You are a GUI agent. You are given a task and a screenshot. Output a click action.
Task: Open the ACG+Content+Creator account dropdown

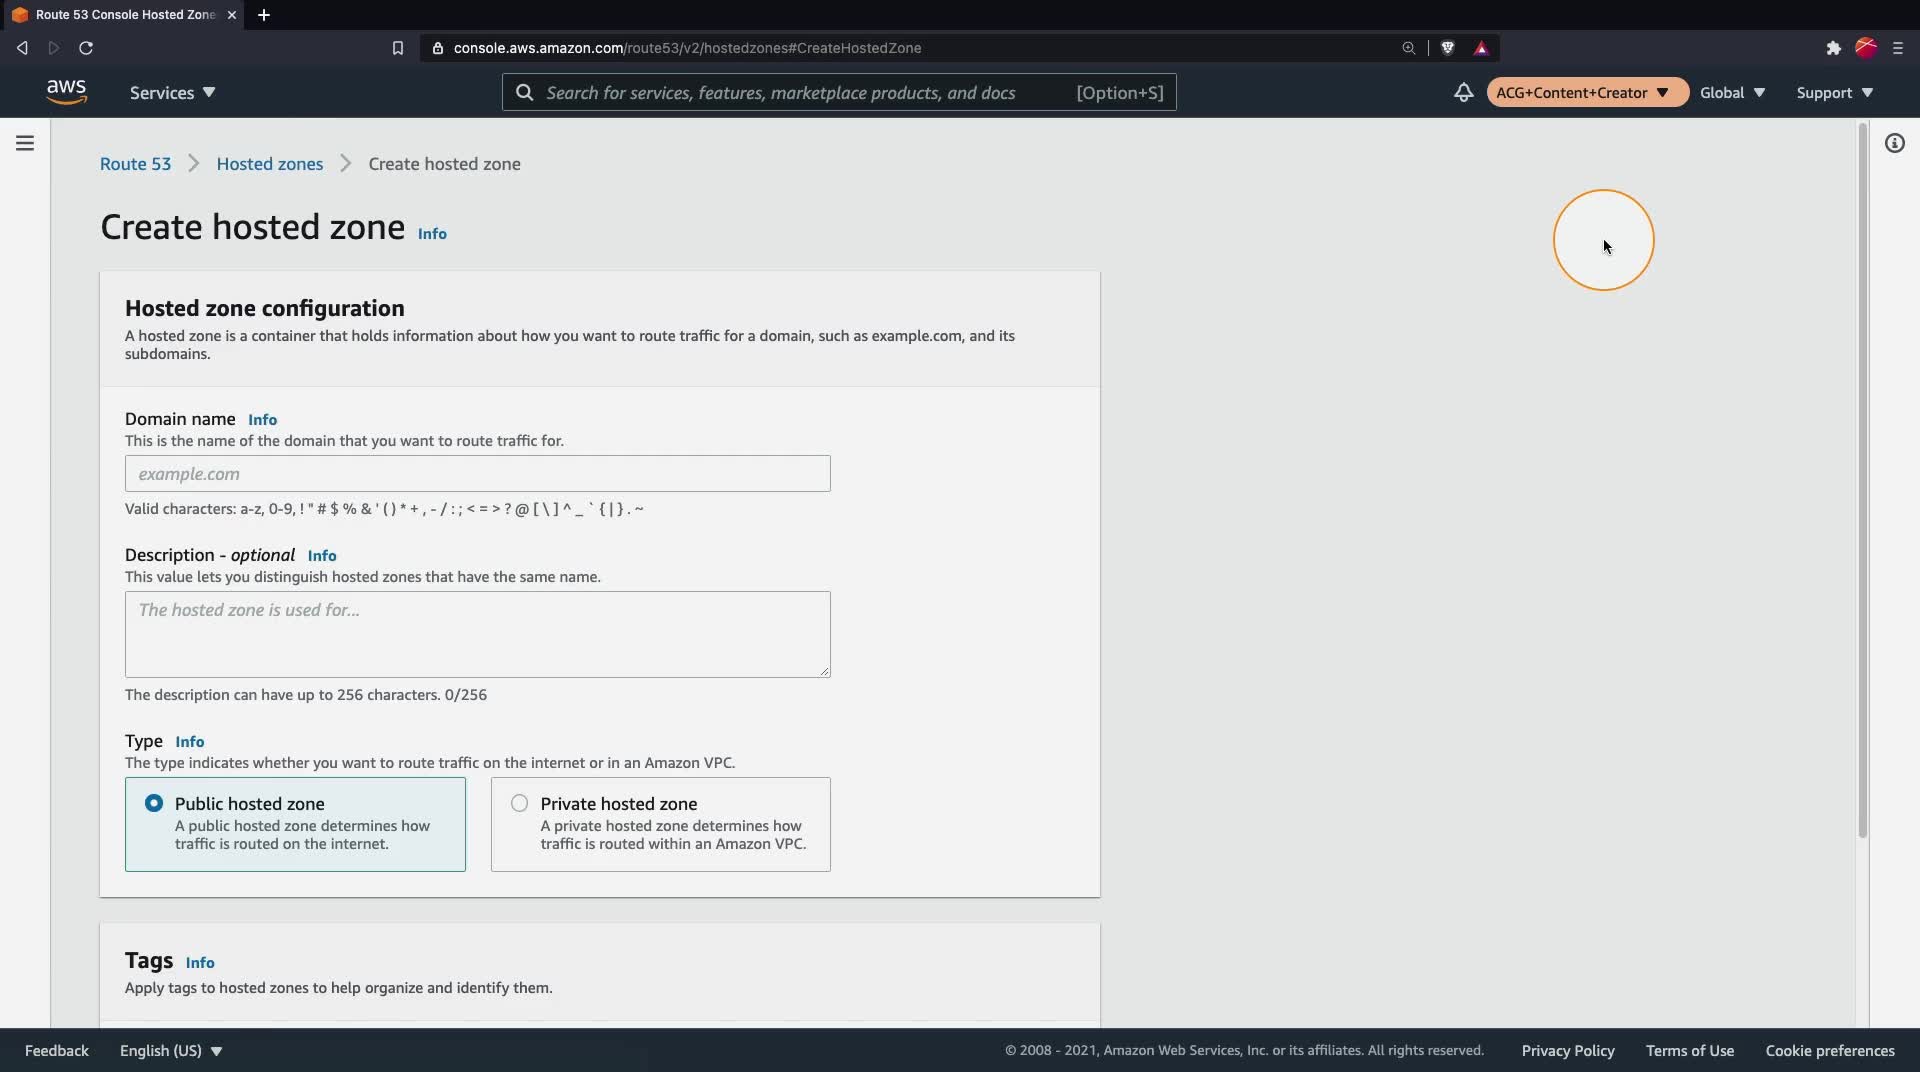coord(1587,92)
